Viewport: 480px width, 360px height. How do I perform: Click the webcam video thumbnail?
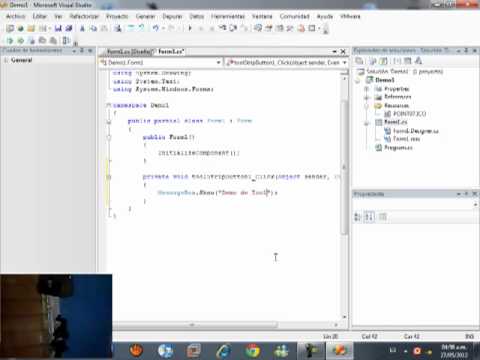coord(56,317)
